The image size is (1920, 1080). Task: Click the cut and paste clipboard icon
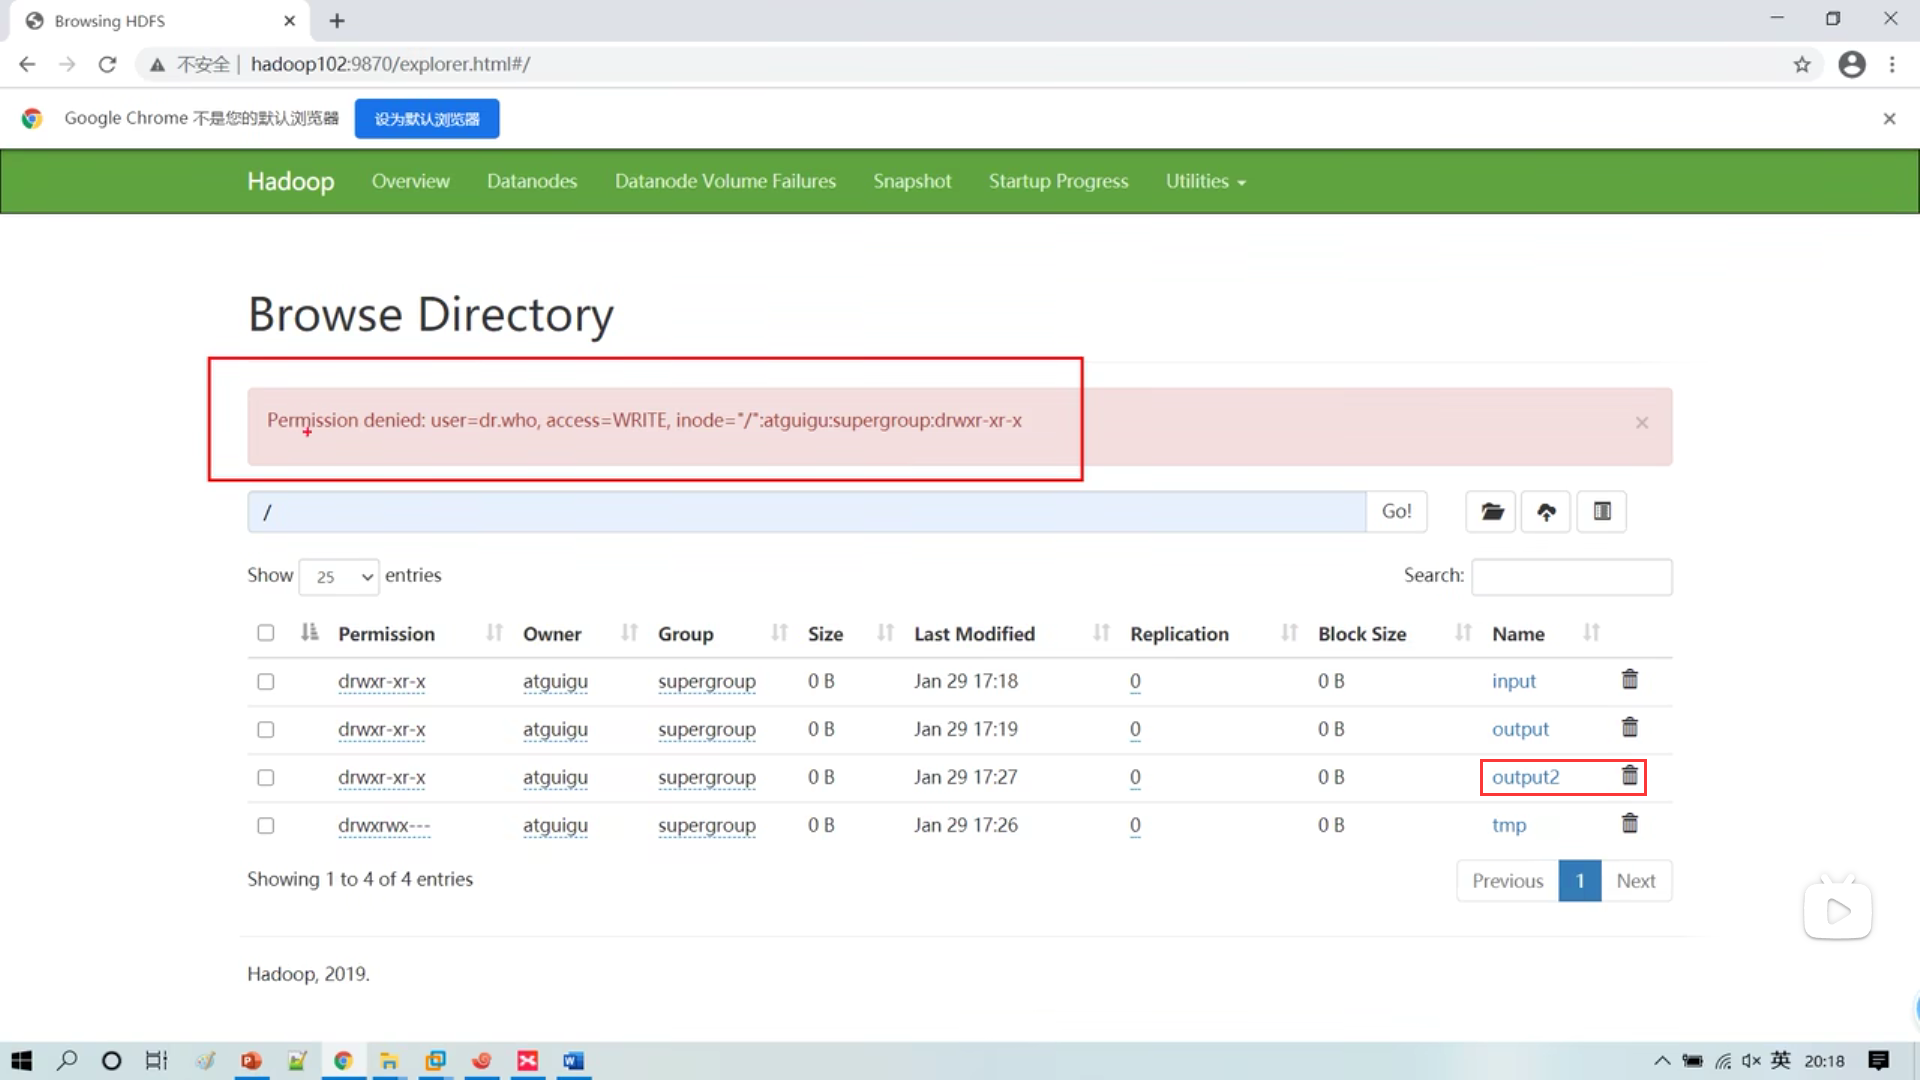(x=1602, y=512)
